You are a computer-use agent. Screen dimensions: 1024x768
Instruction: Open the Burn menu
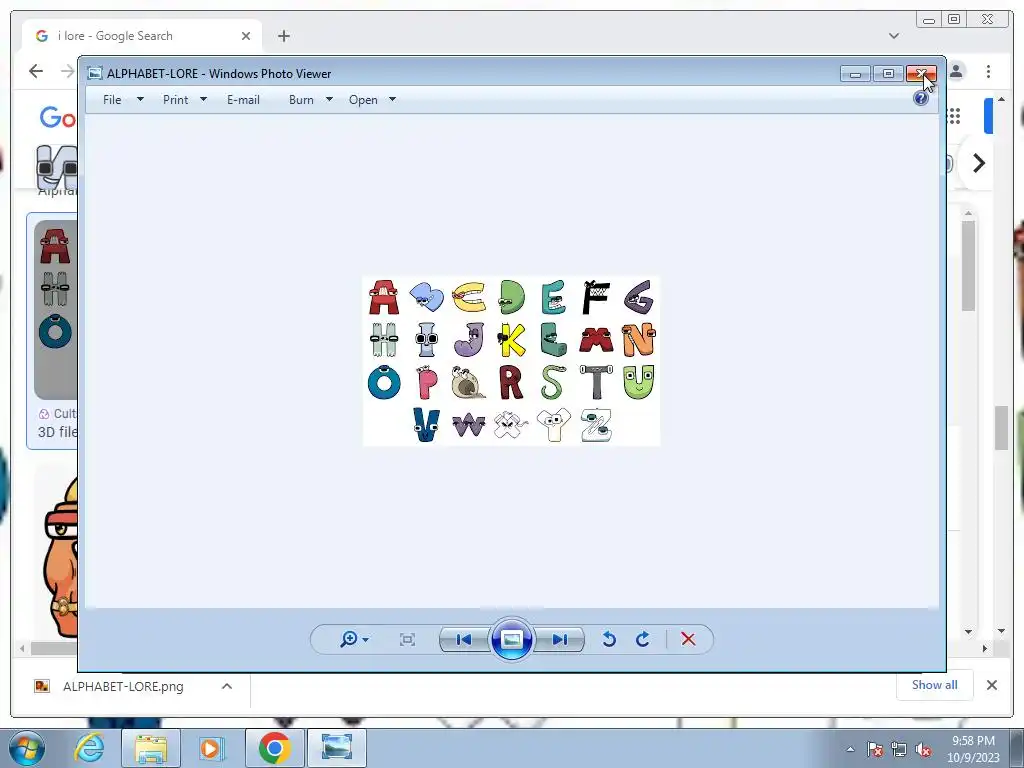point(301,100)
